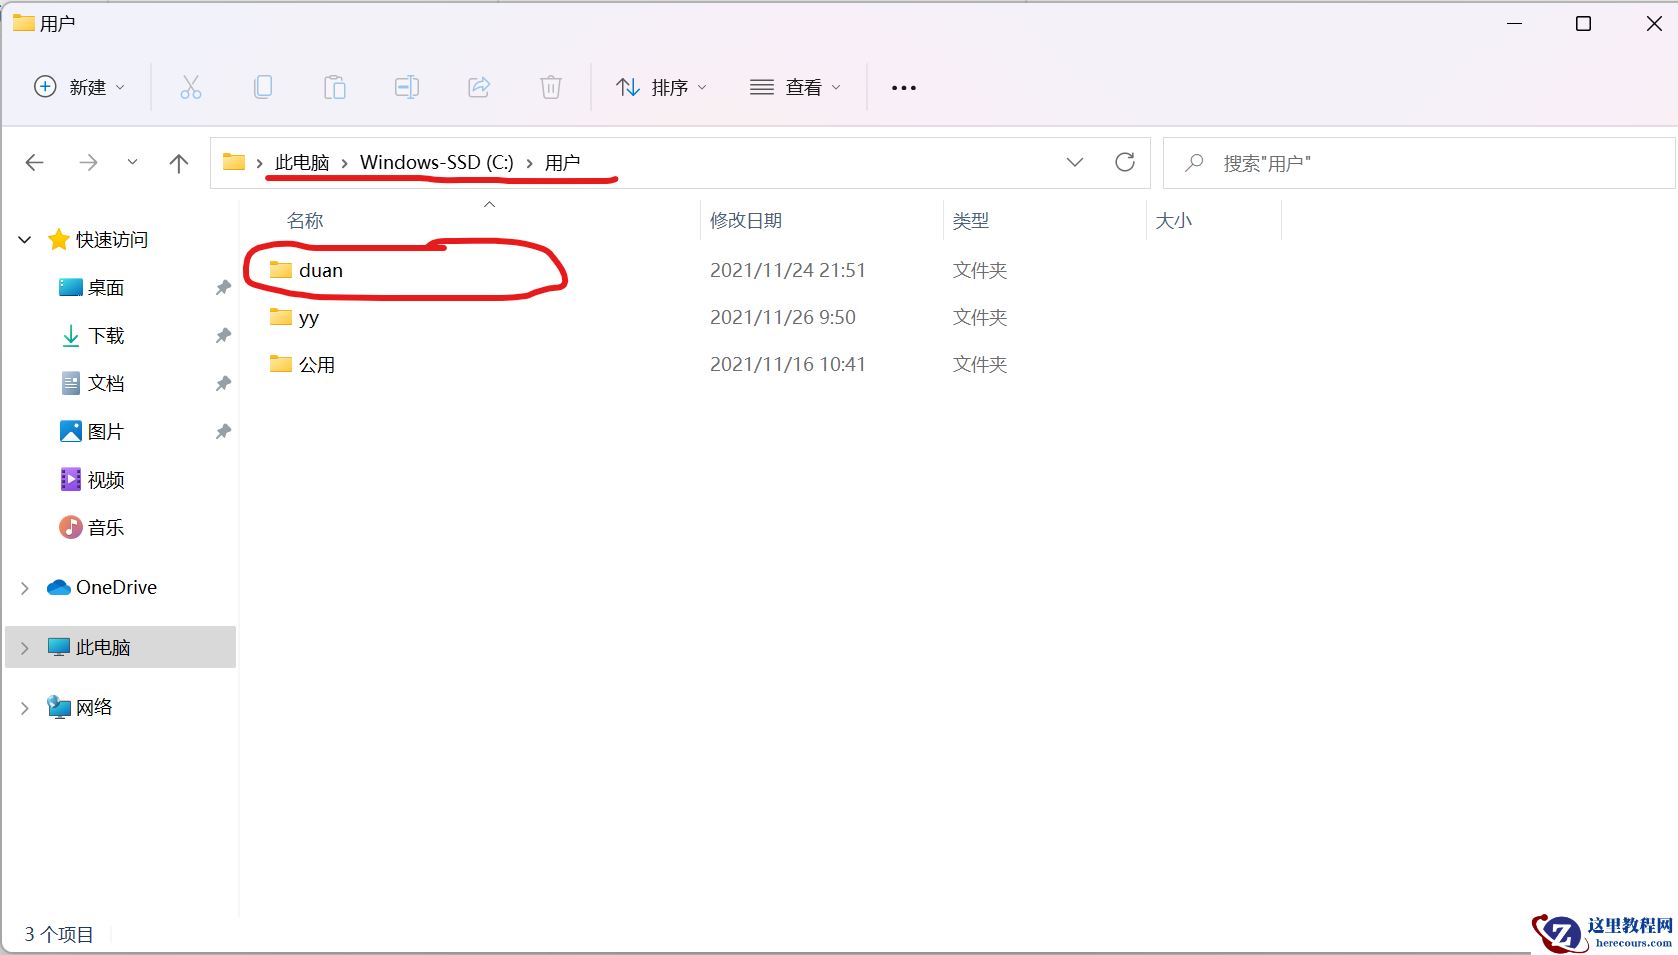The height and width of the screenshot is (955, 1678).
Task: Click 此电脑 in the breadcrumb path
Action: tap(302, 162)
